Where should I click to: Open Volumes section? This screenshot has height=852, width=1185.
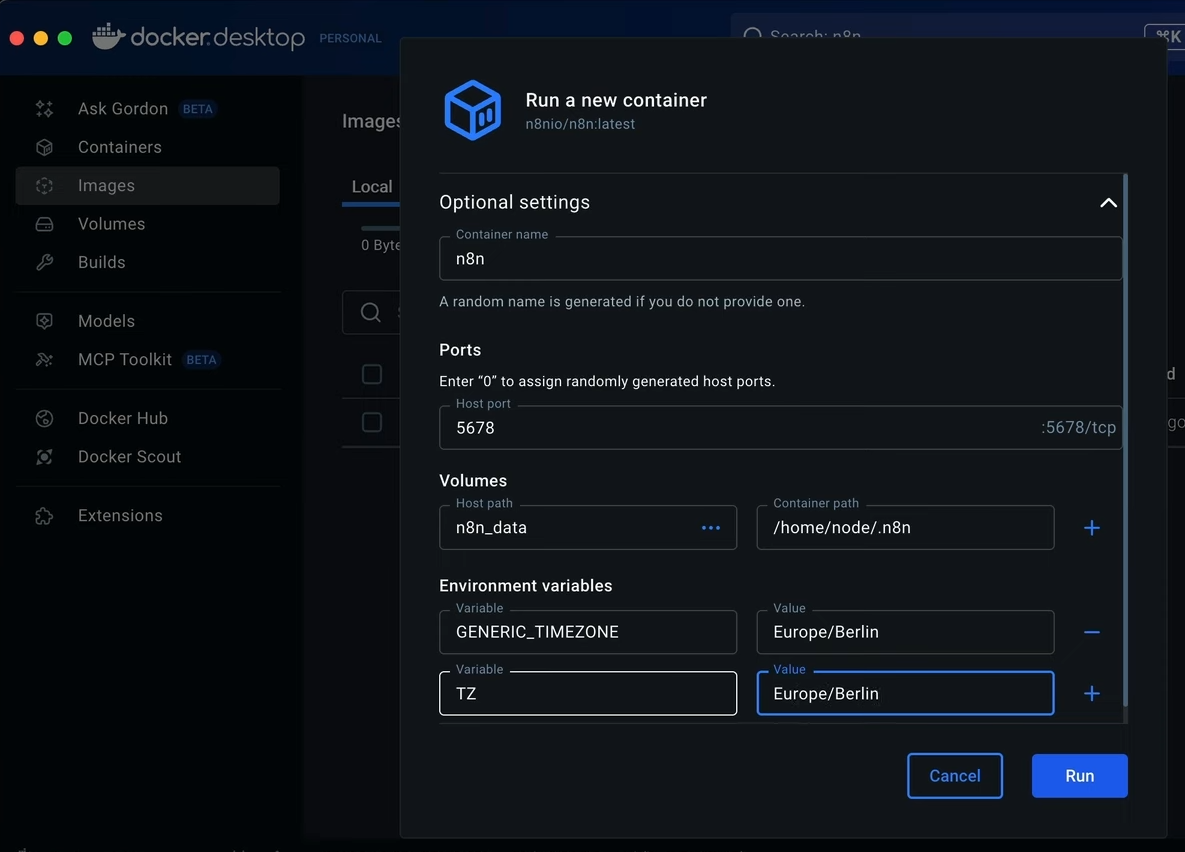pos(148,225)
